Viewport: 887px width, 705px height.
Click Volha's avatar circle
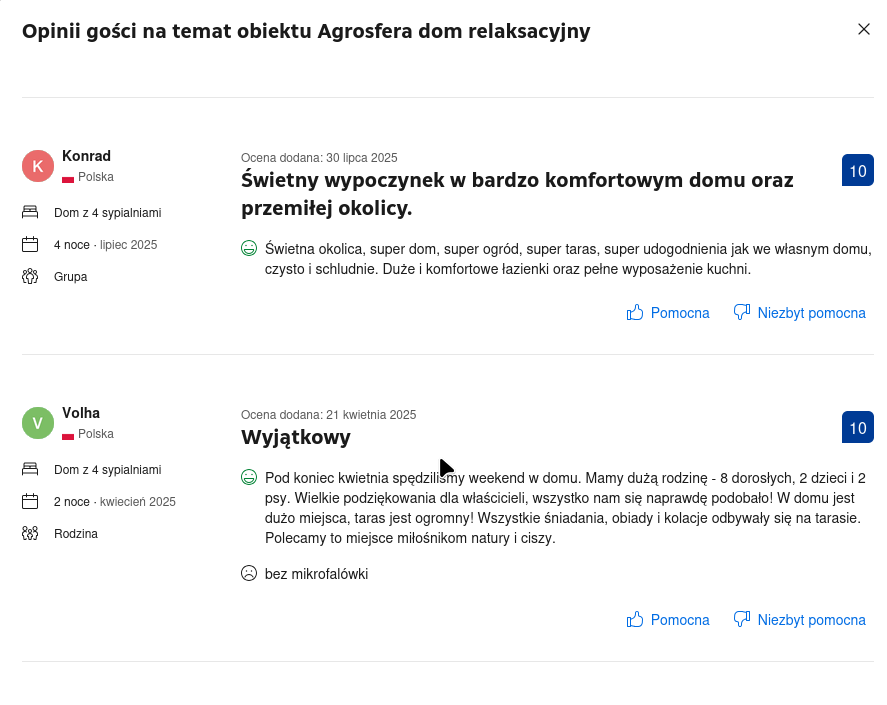(x=38, y=423)
